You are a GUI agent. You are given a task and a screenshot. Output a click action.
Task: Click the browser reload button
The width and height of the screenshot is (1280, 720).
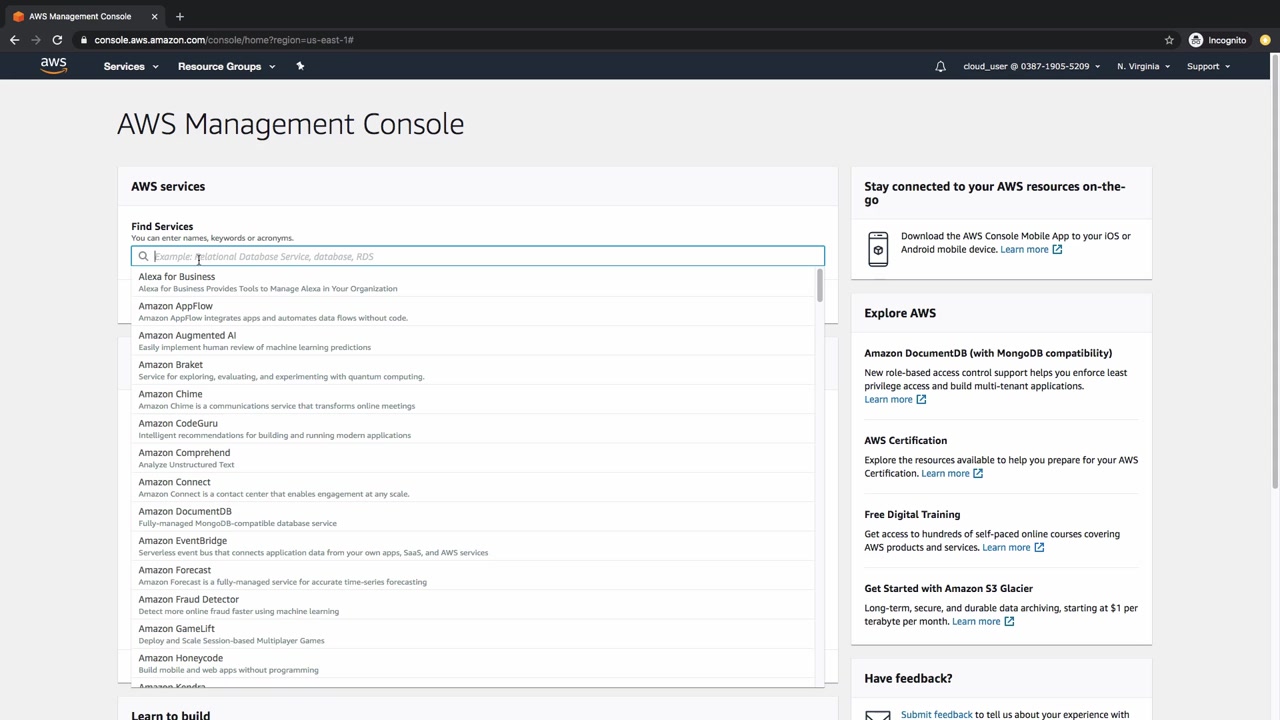coord(57,40)
